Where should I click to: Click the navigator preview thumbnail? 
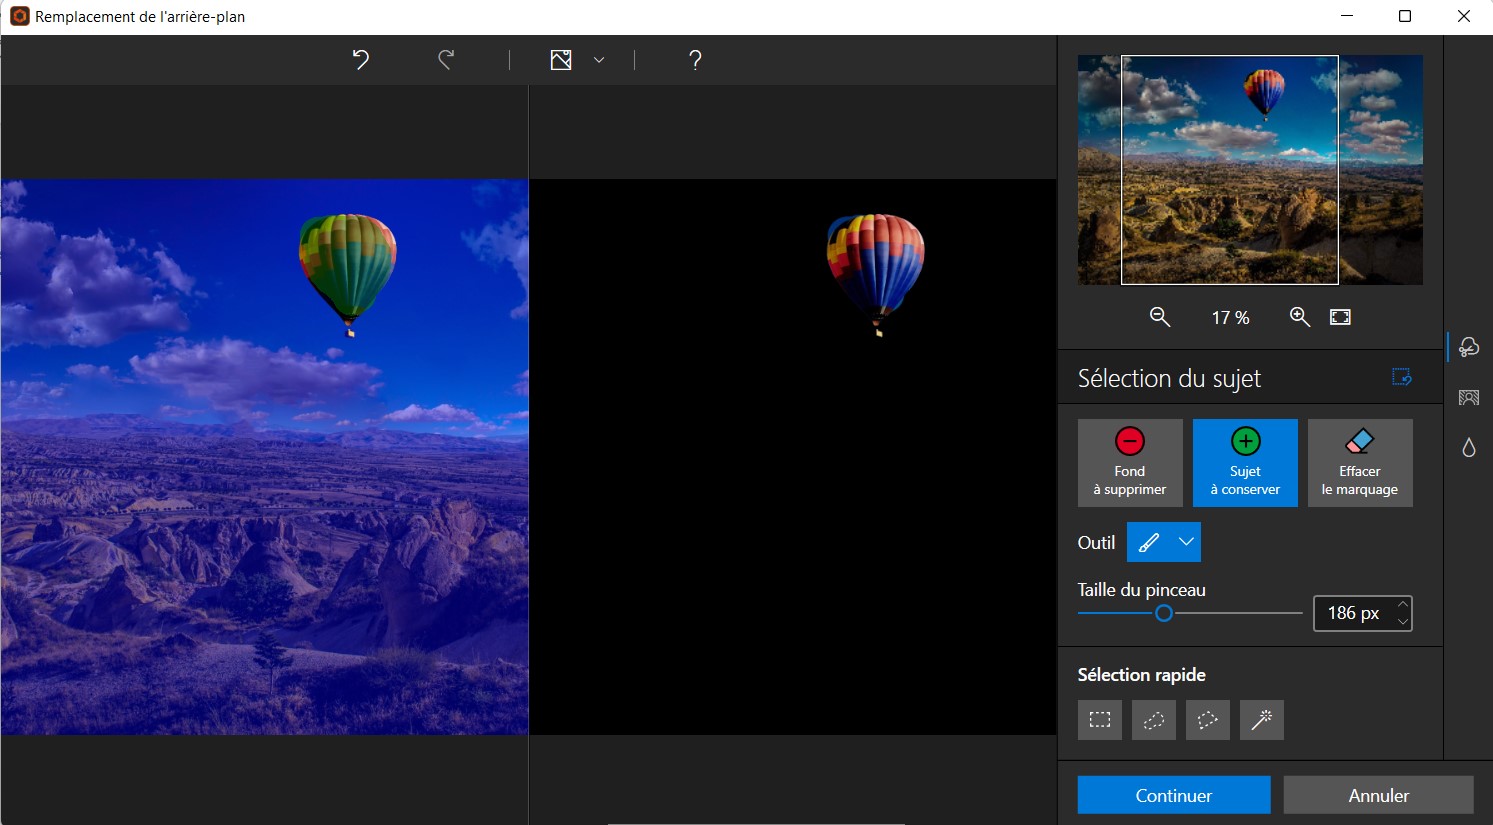tap(1250, 170)
